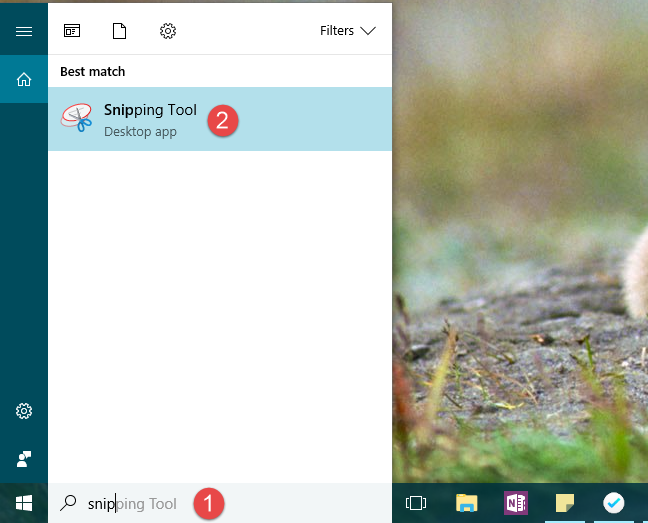The width and height of the screenshot is (648, 523).
Task: Expand the hamburger menu in search sidebar
Action: coord(24,31)
